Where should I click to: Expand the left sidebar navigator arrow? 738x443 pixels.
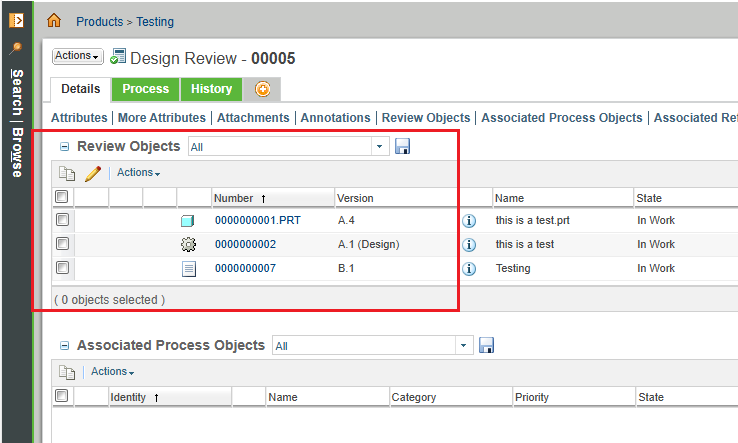tap(16, 19)
